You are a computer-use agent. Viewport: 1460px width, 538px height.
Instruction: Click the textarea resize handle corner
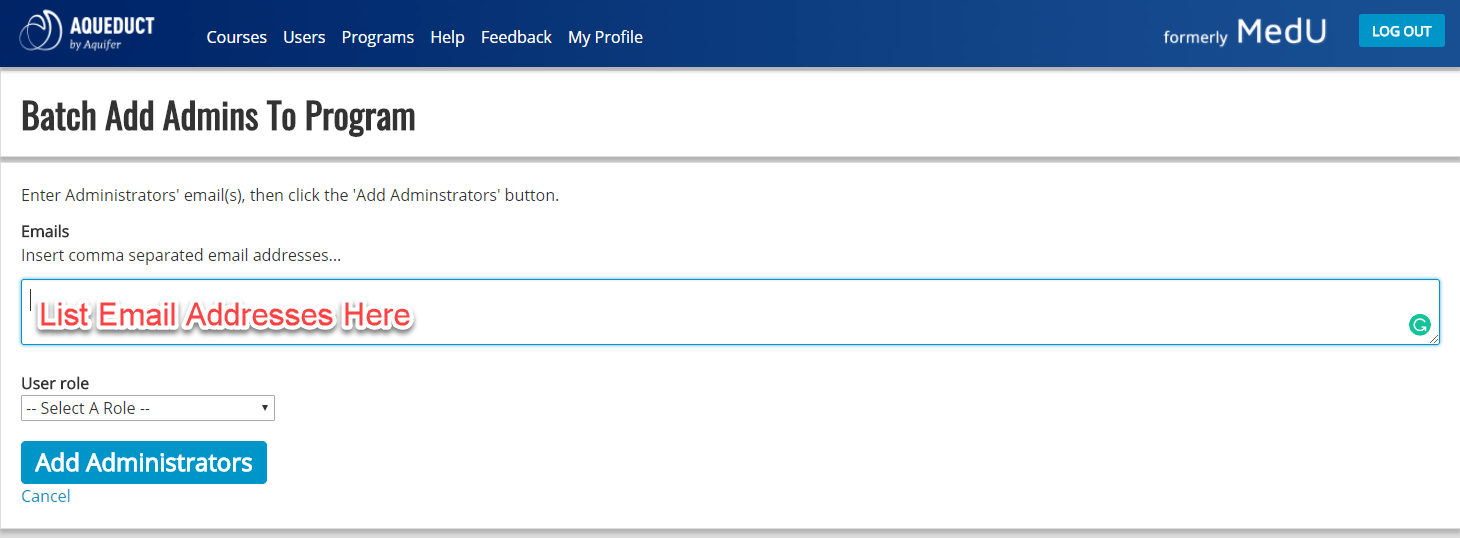1434,339
